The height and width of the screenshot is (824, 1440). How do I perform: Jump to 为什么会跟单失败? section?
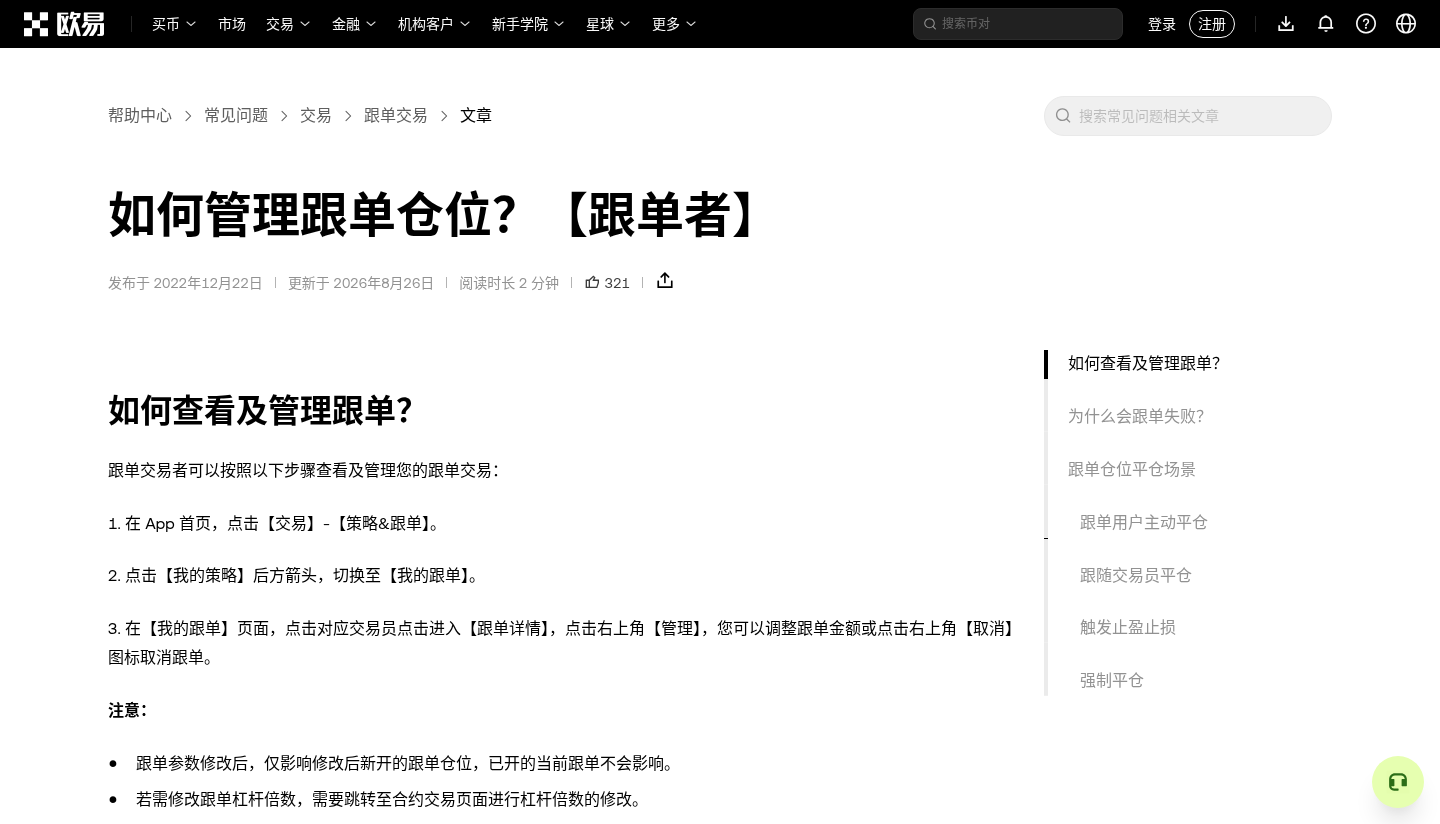point(1136,416)
